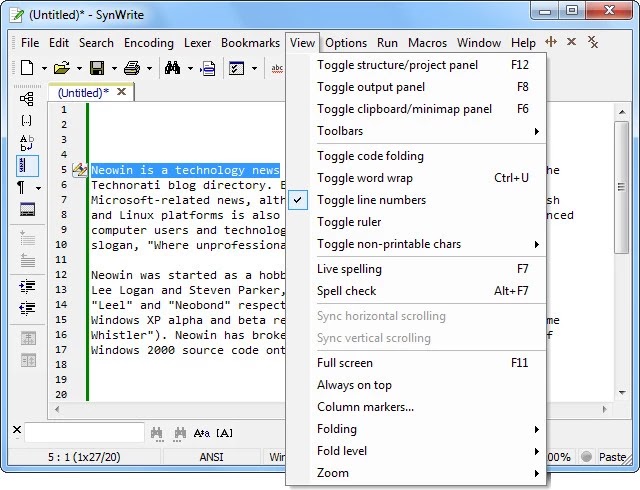The width and height of the screenshot is (640, 490).
Task: Toggle ruler from the View menu
Action: (x=416, y=222)
